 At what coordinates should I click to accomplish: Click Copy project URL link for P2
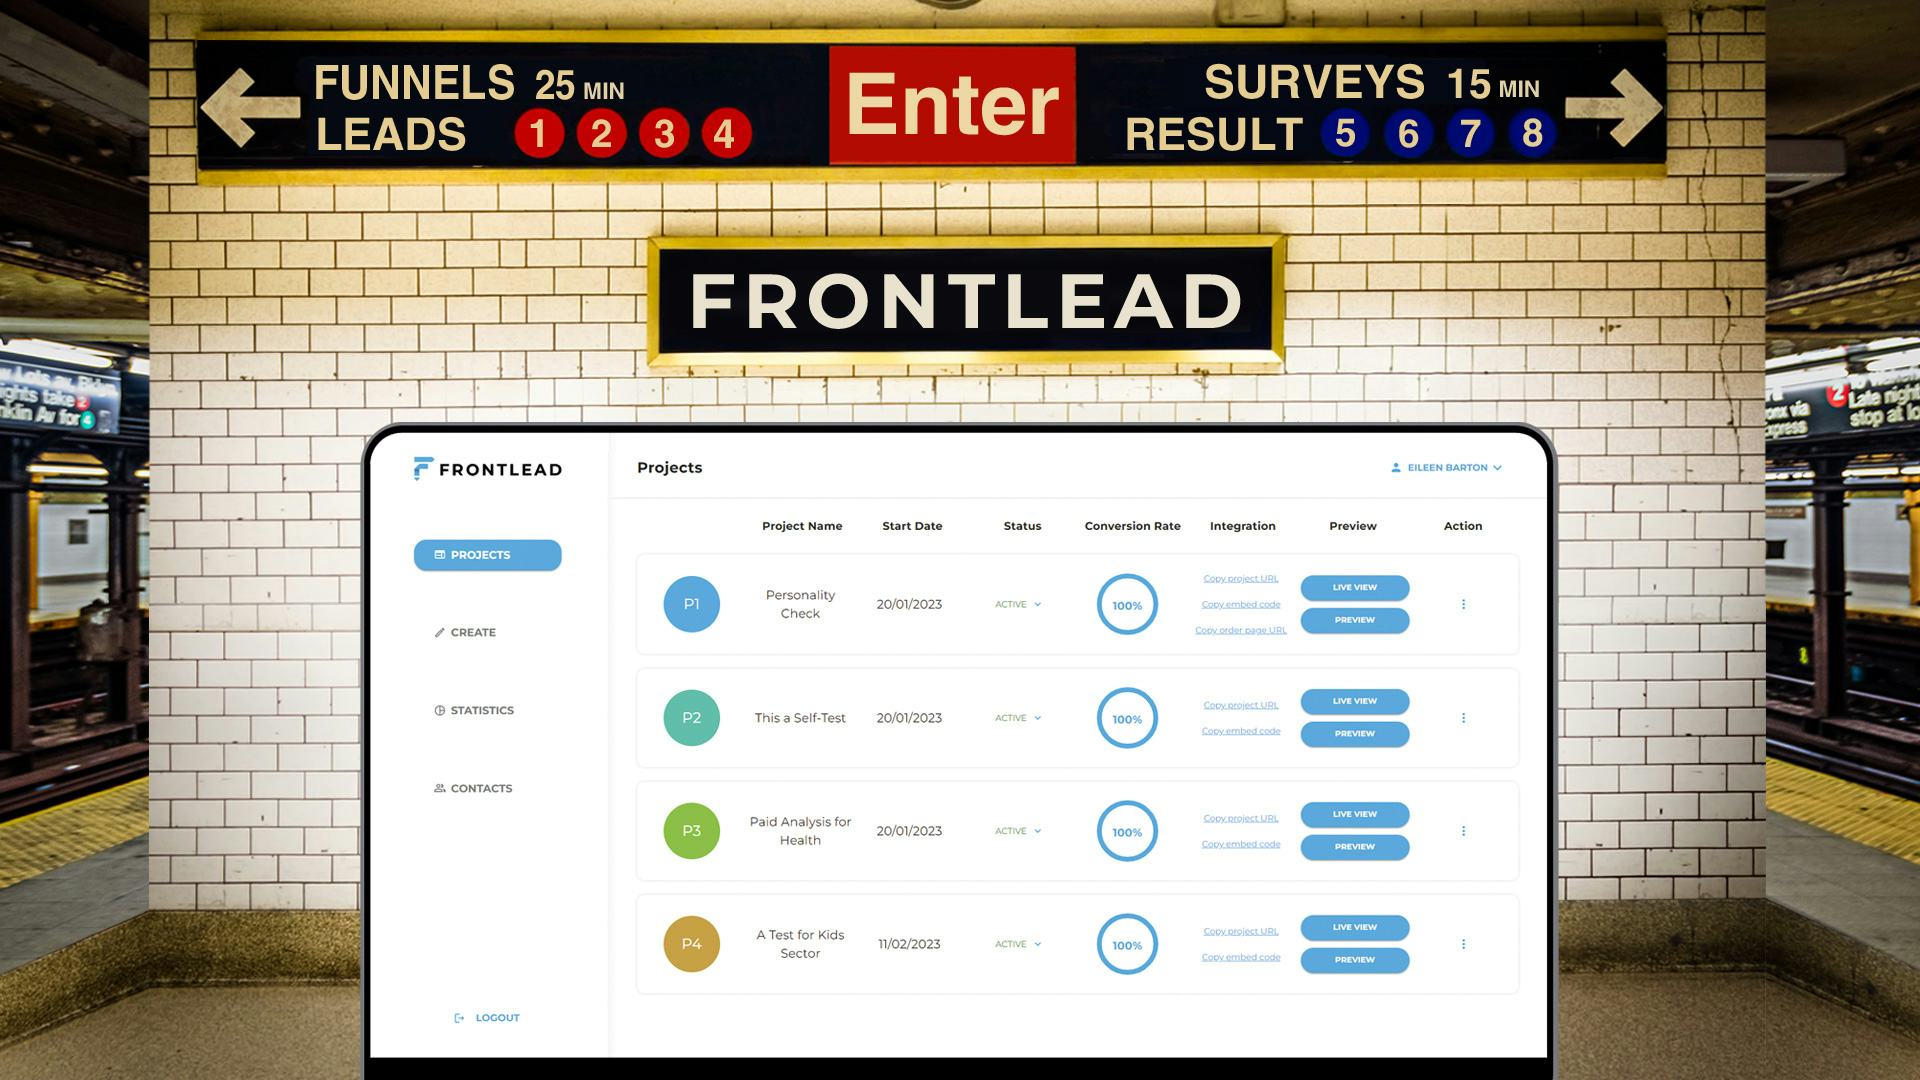[1241, 704]
